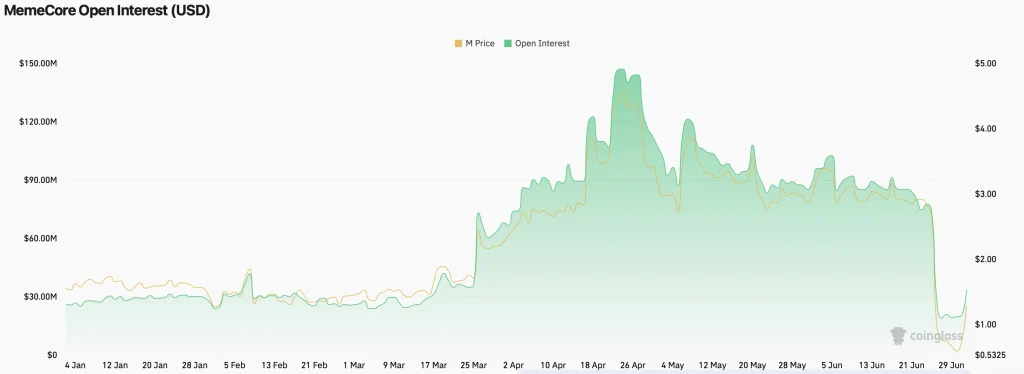Click the $90.00M left axis label
Viewport: 1024px width, 374px height.
[41, 180]
